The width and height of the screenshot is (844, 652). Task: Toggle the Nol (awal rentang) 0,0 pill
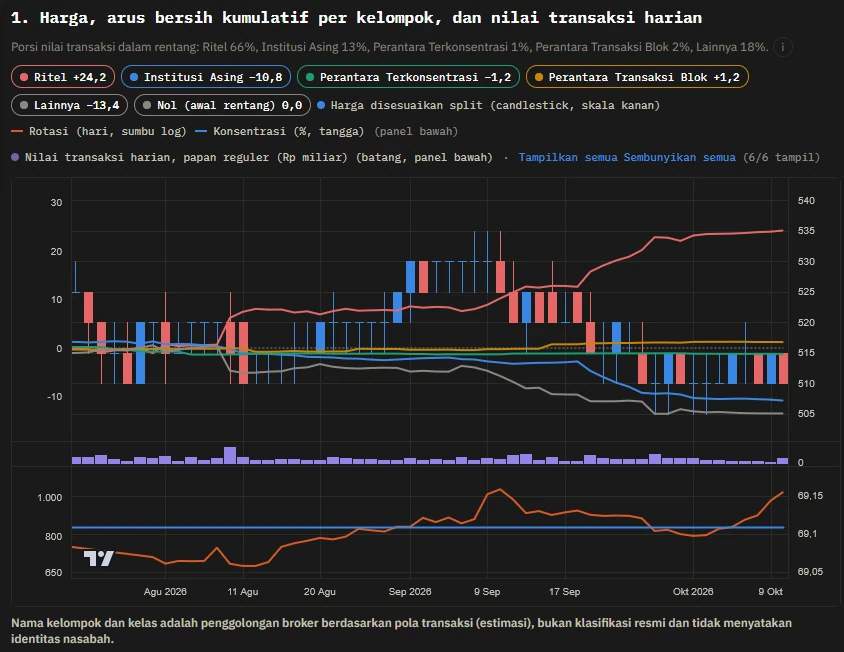pyautogui.click(x=222, y=105)
